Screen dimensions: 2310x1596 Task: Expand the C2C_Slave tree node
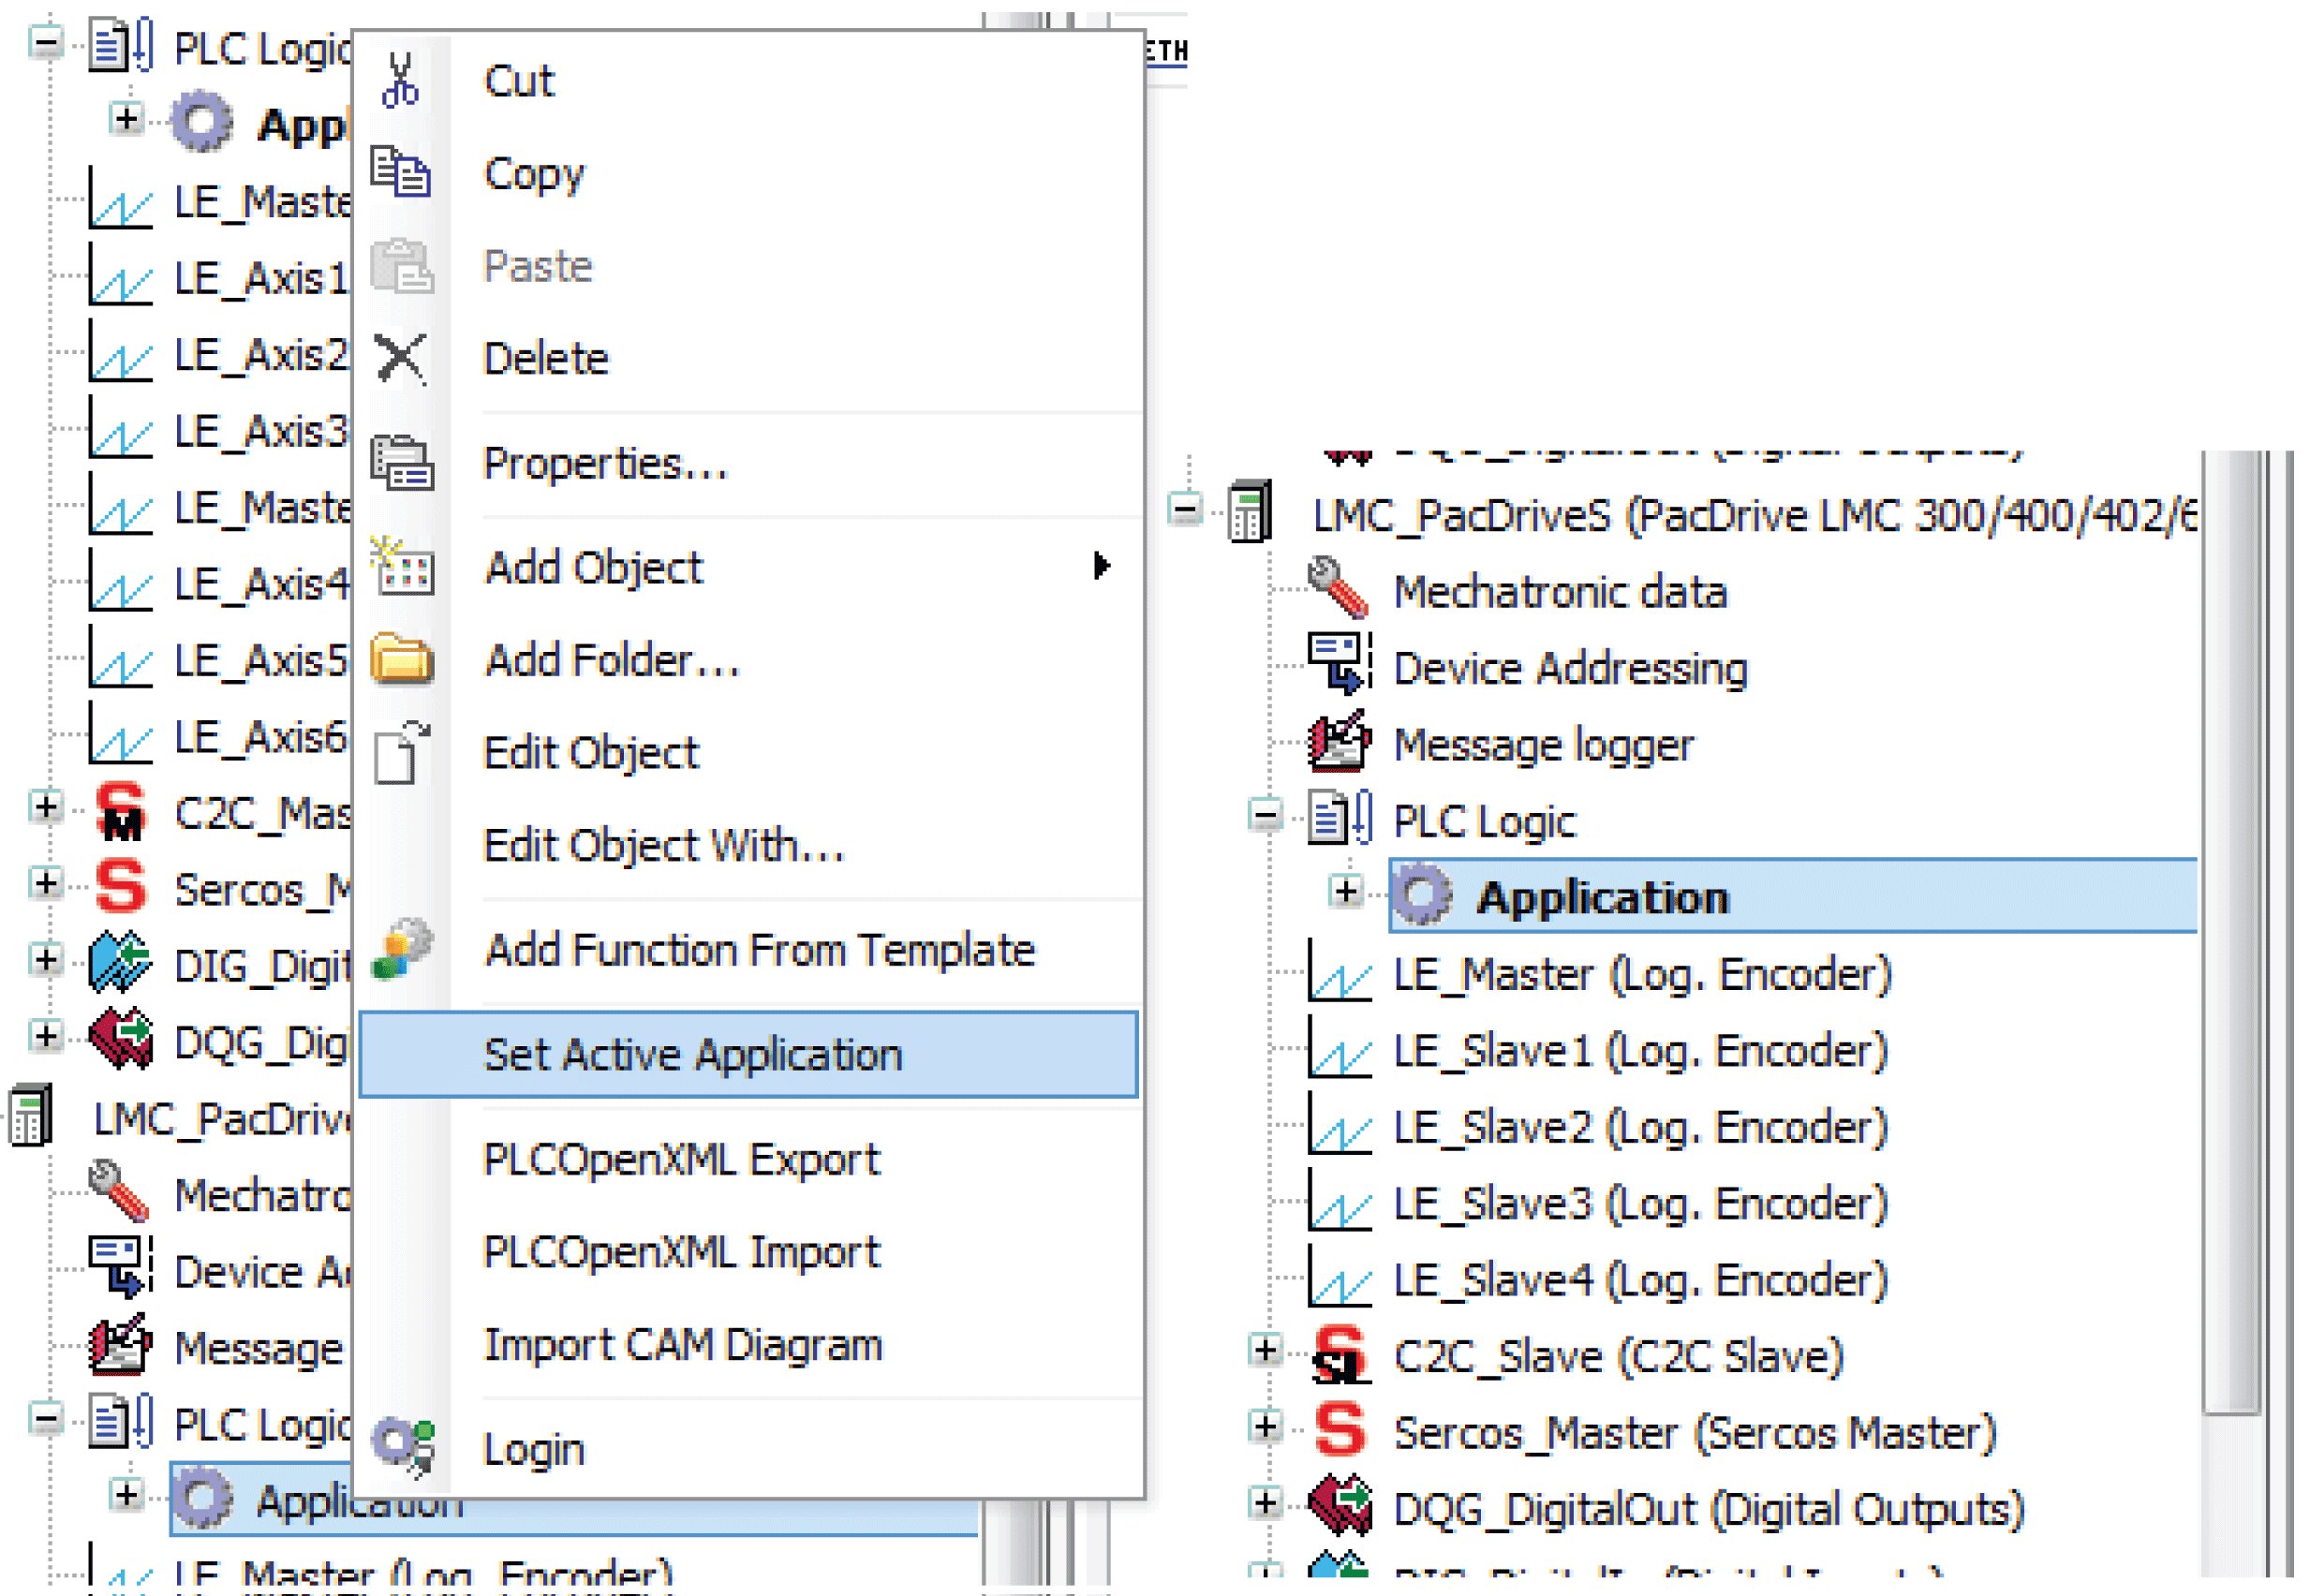click(1265, 1351)
